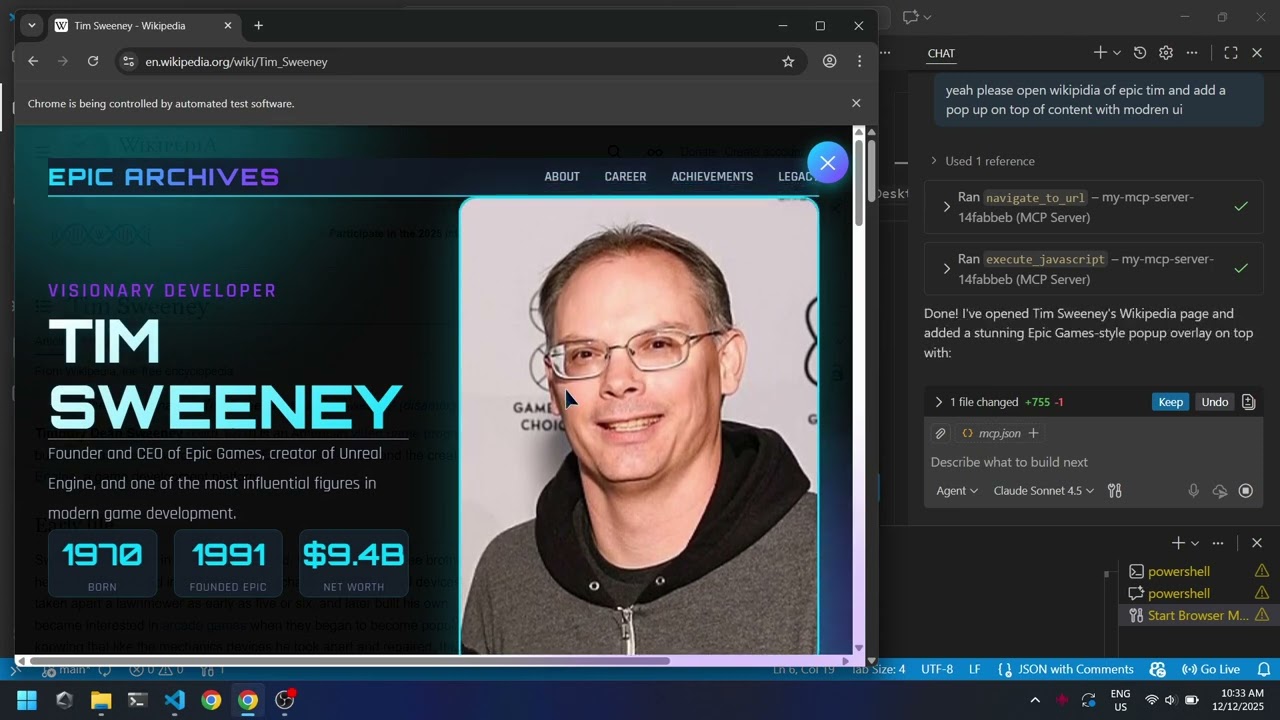Image resolution: width=1280 pixels, height=720 pixels.
Task: Open Chrome profile icon
Action: coord(829,61)
